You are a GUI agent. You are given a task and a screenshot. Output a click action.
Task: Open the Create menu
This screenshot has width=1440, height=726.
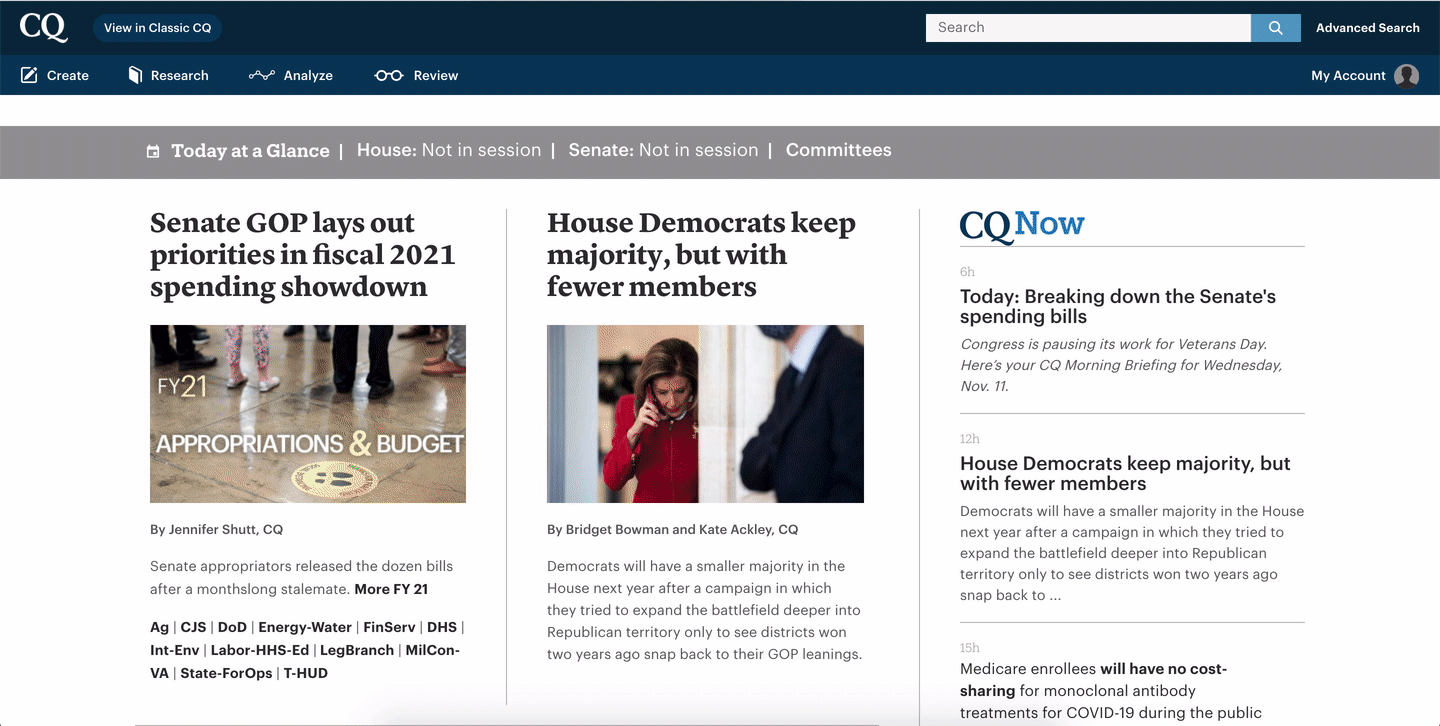[x=55, y=75]
